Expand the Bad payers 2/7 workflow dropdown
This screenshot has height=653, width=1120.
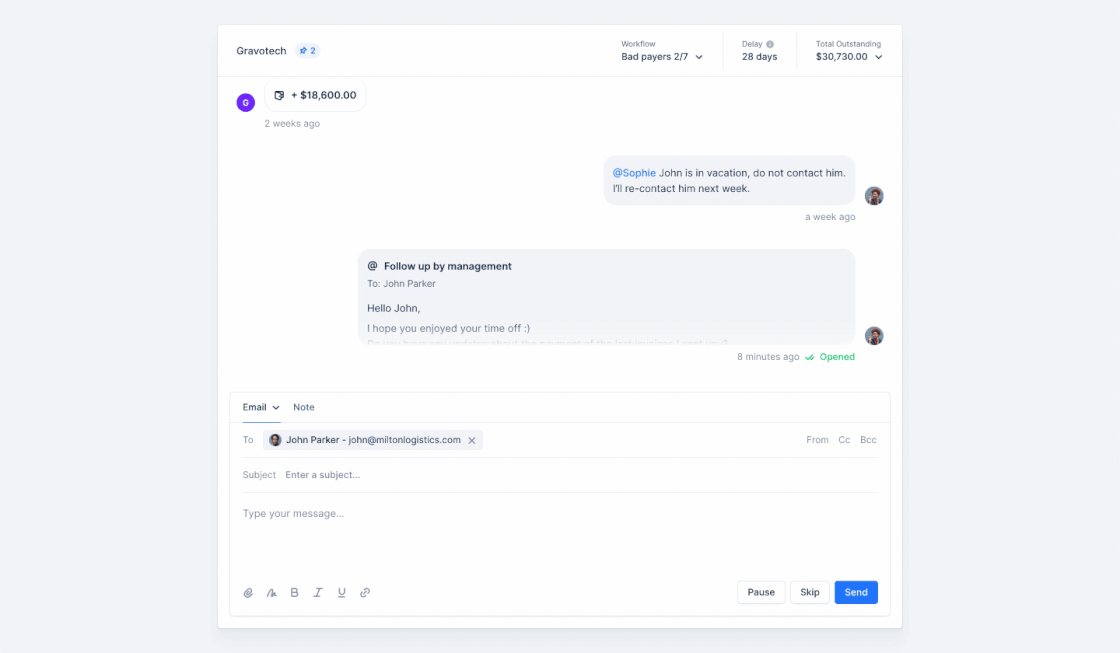coord(662,56)
